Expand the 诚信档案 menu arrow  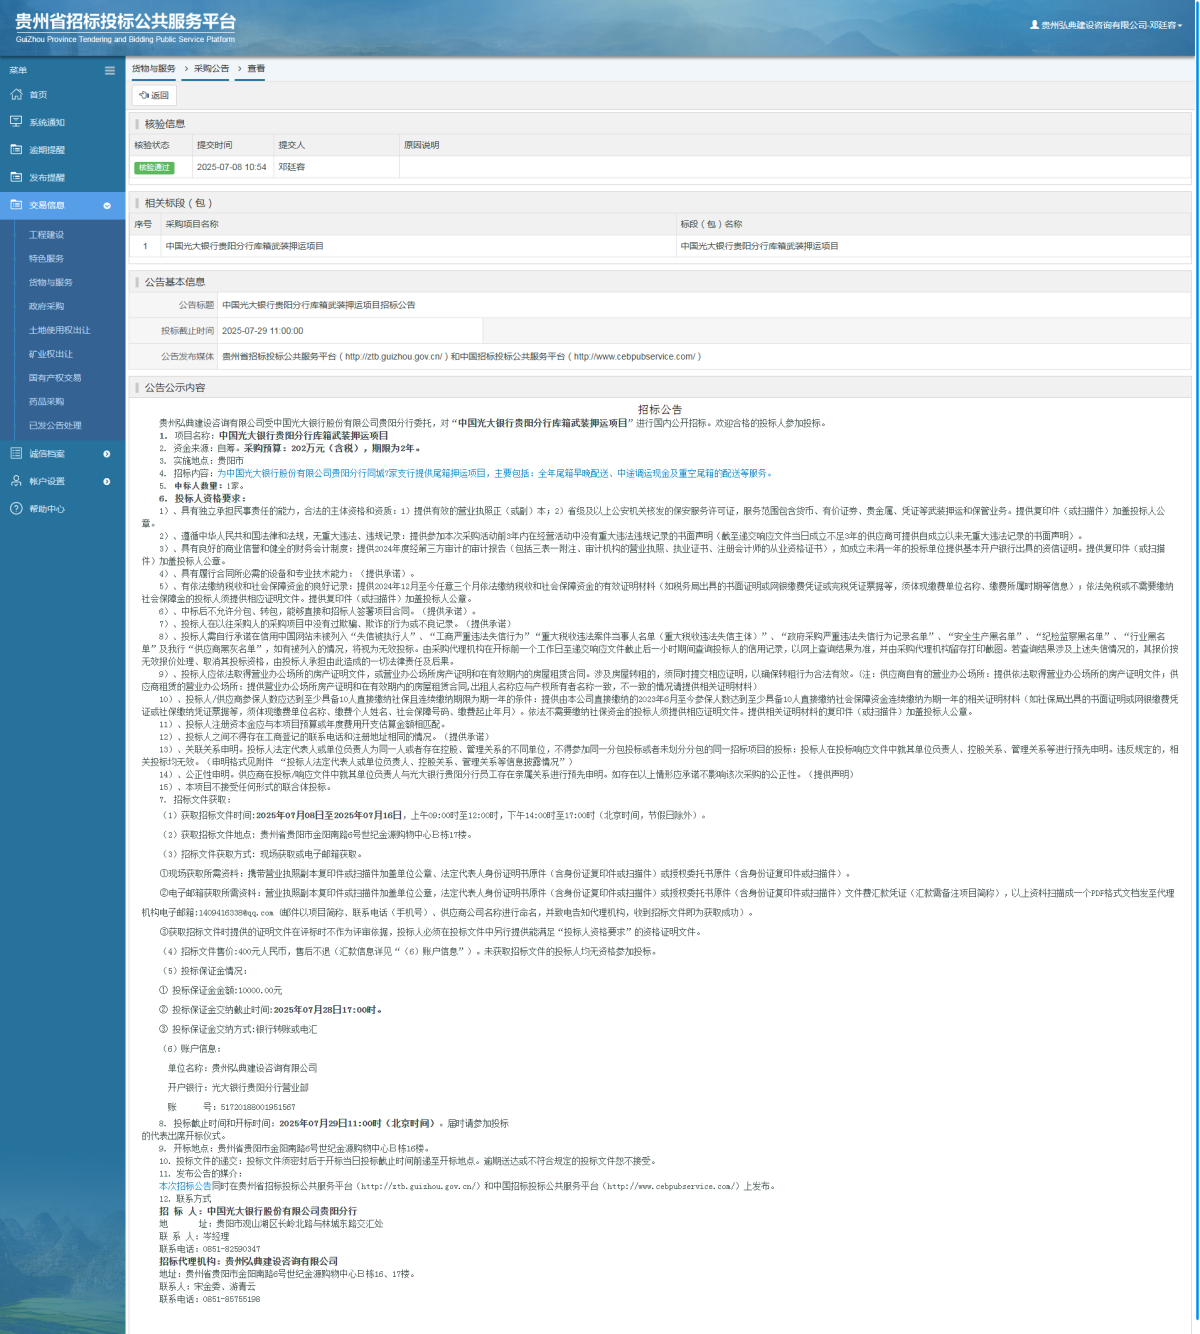(107, 454)
